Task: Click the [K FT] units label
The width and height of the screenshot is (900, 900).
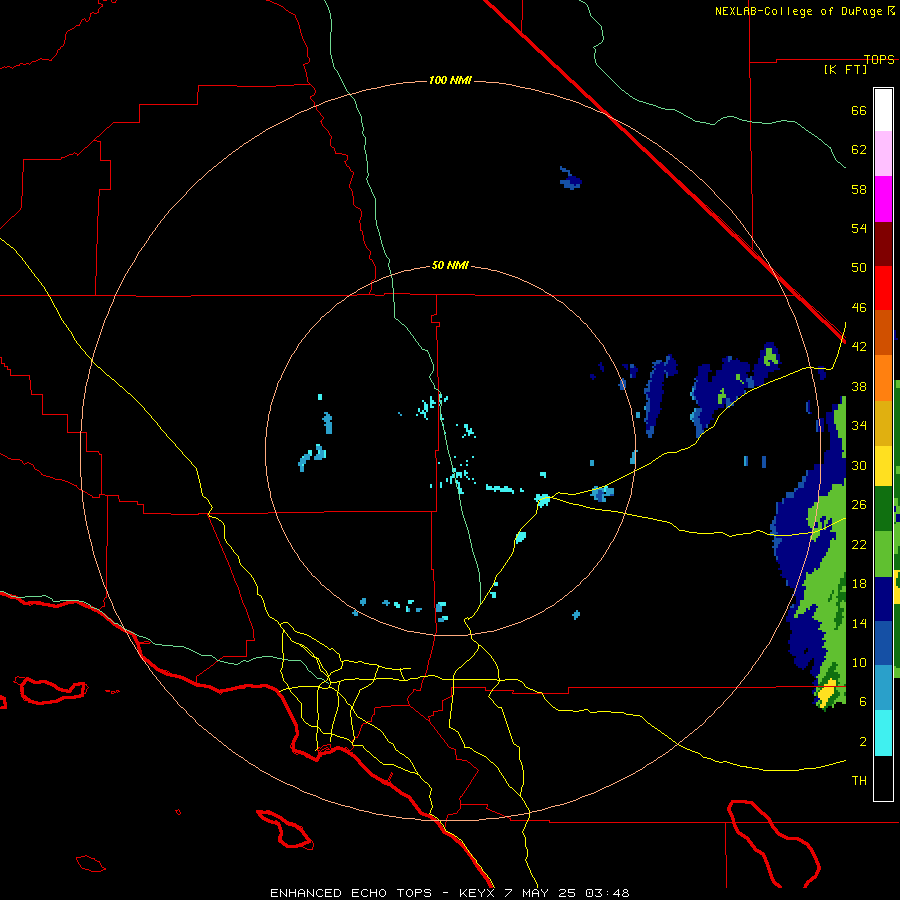Action: click(x=845, y=69)
